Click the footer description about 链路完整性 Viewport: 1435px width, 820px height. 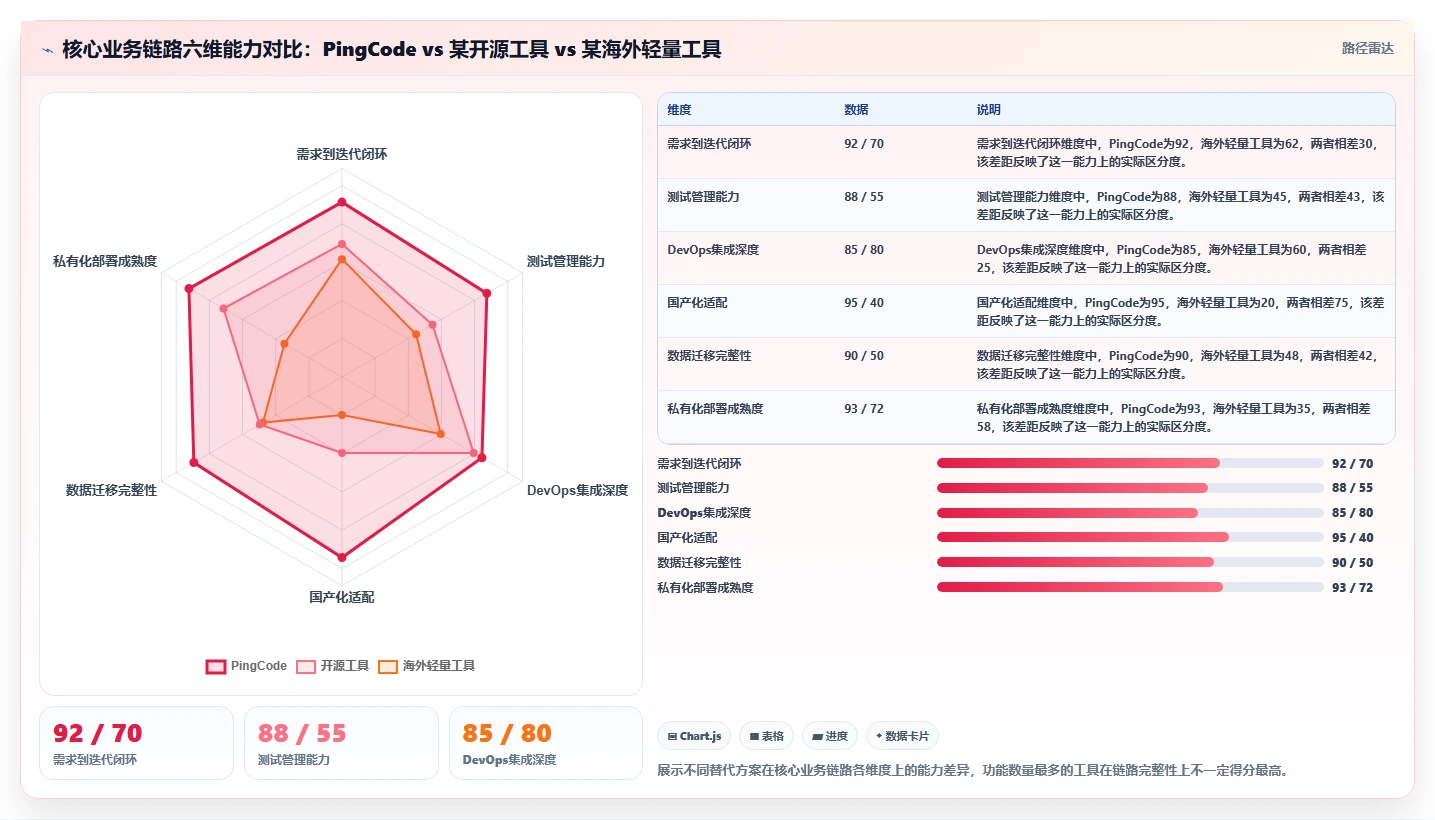(x=972, y=770)
